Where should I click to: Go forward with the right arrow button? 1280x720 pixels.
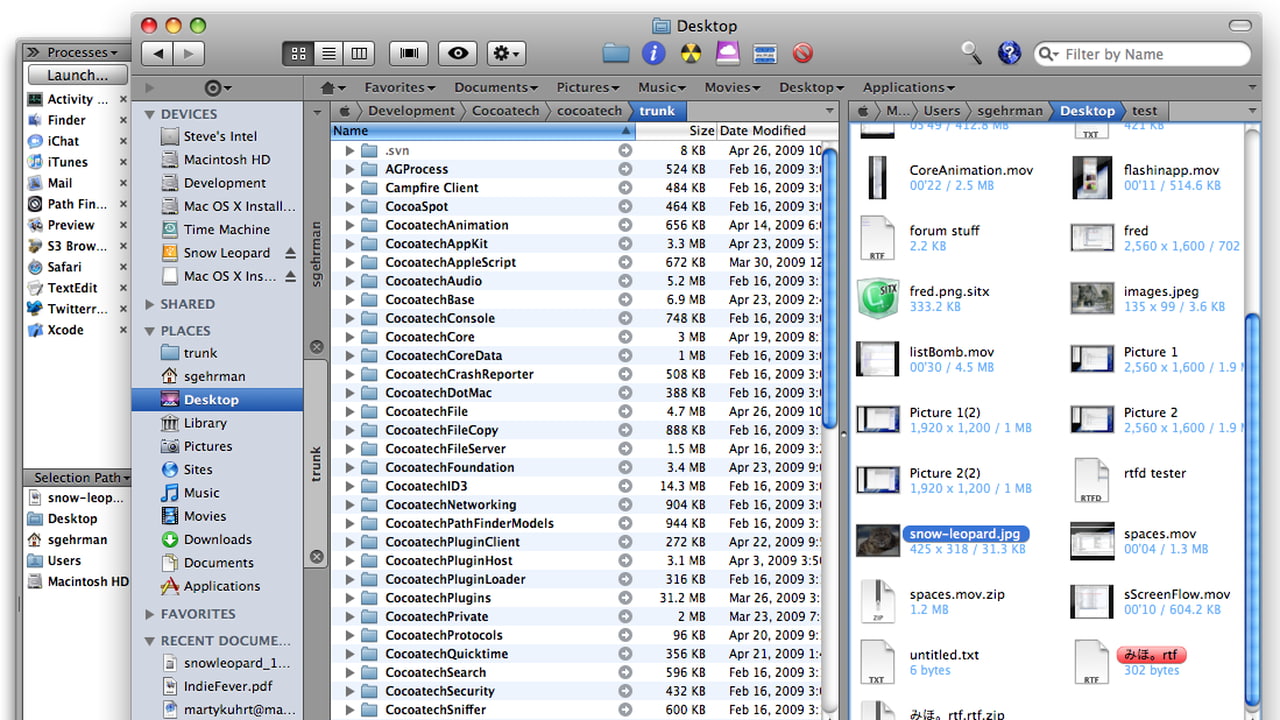[x=188, y=53]
